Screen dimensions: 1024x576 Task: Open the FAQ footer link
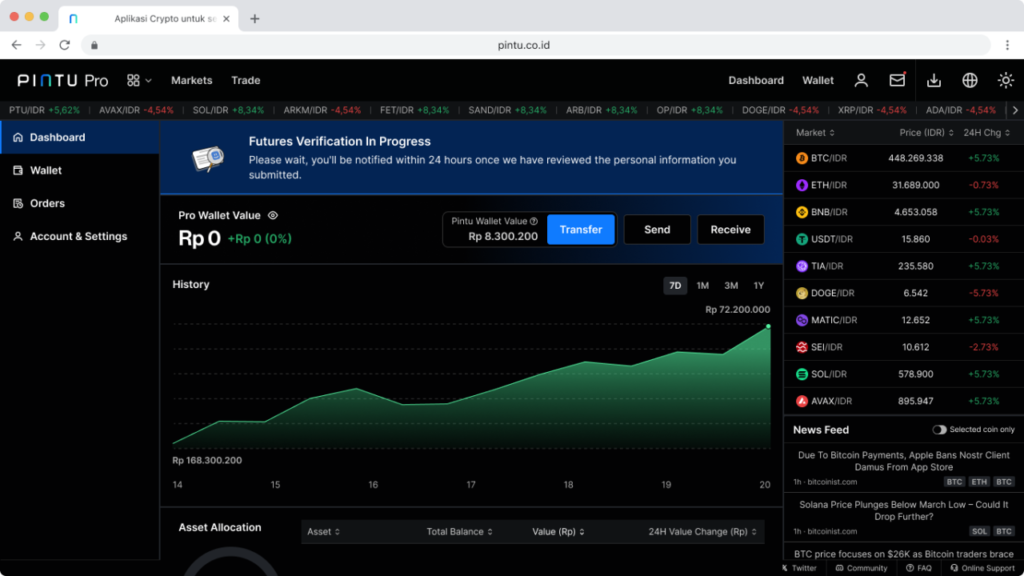pyautogui.click(x=919, y=568)
